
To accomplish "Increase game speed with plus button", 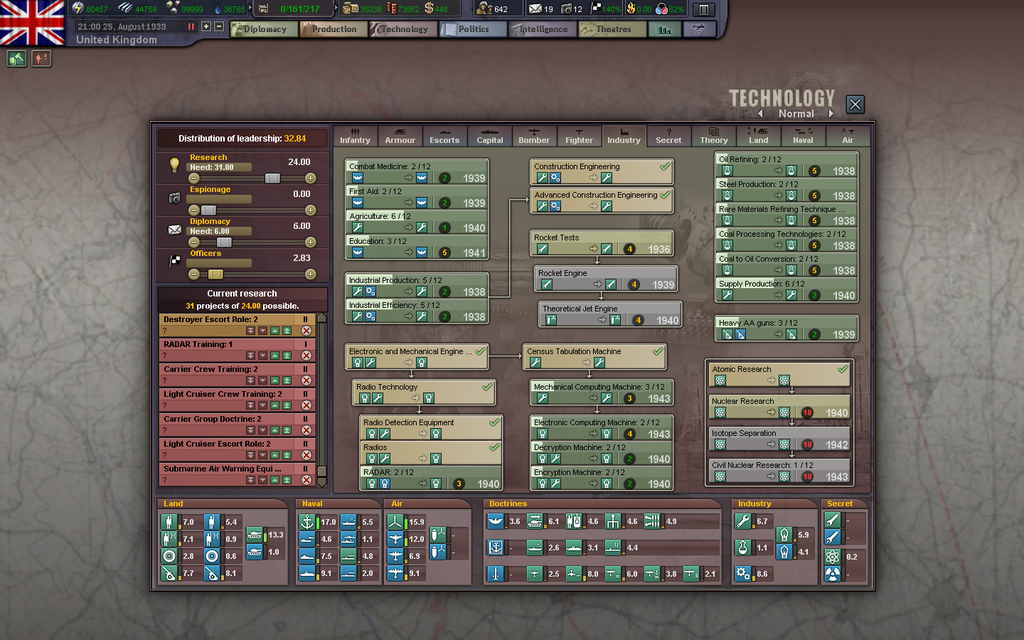I will (206, 27).
